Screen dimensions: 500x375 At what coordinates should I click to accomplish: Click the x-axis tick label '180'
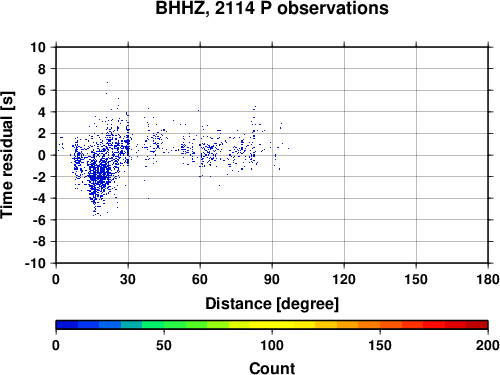488,279
